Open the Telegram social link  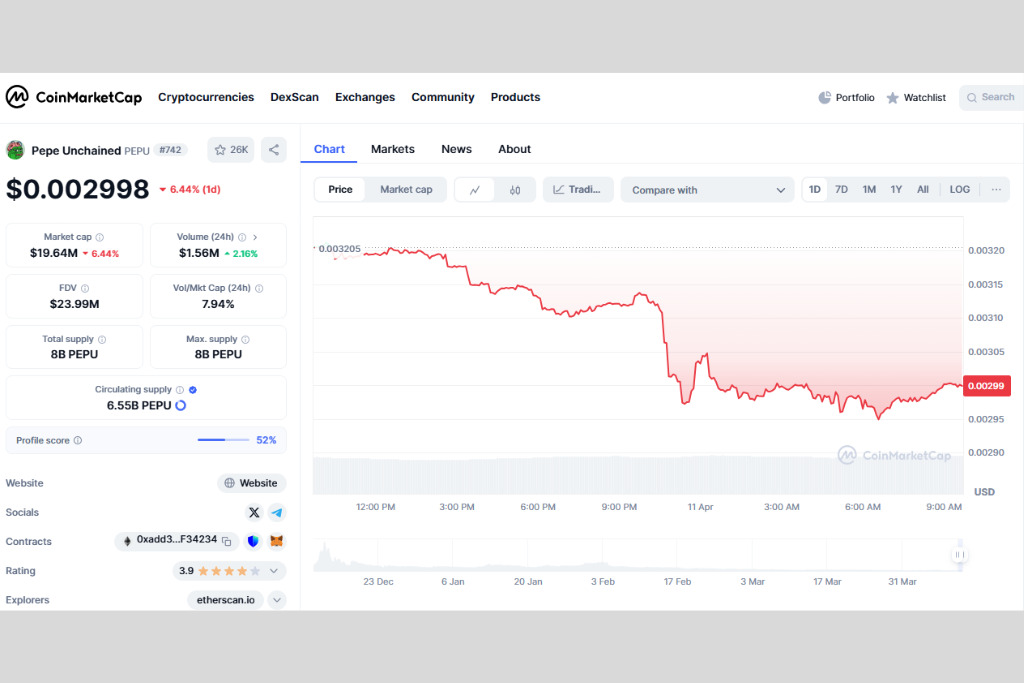pyautogui.click(x=277, y=513)
